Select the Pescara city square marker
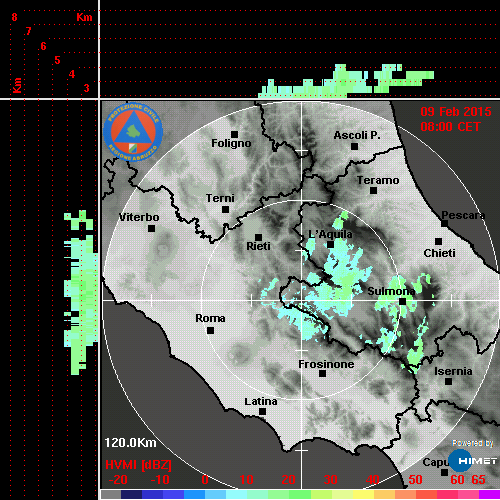The image size is (500, 500). tap(444, 224)
